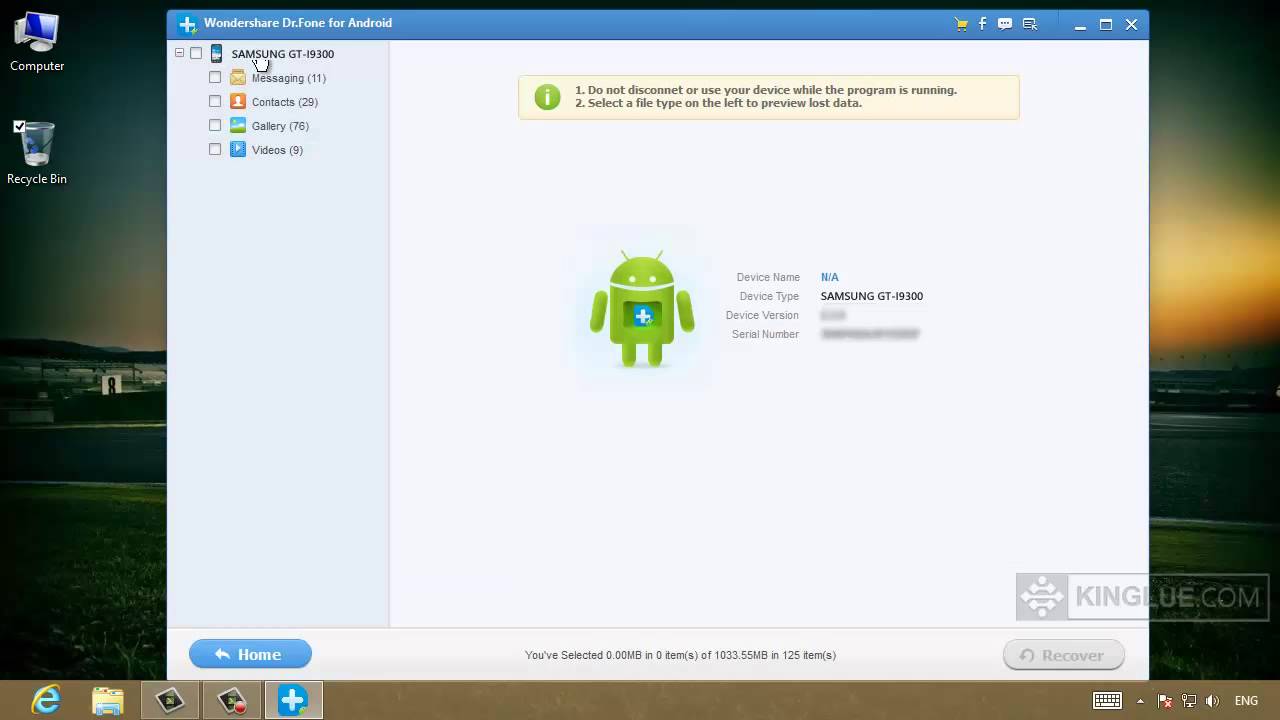Select SAMSUNG GT-I9300 in the tree
Image resolution: width=1280 pixels, height=720 pixels.
click(283, 54)
